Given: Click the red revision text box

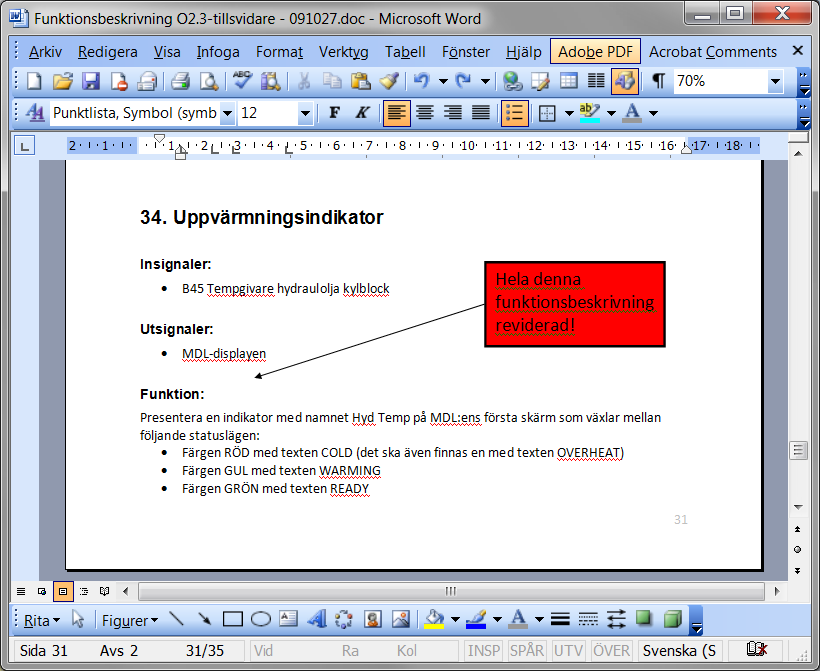Looking at the screenshot, I should pos(575,304).
